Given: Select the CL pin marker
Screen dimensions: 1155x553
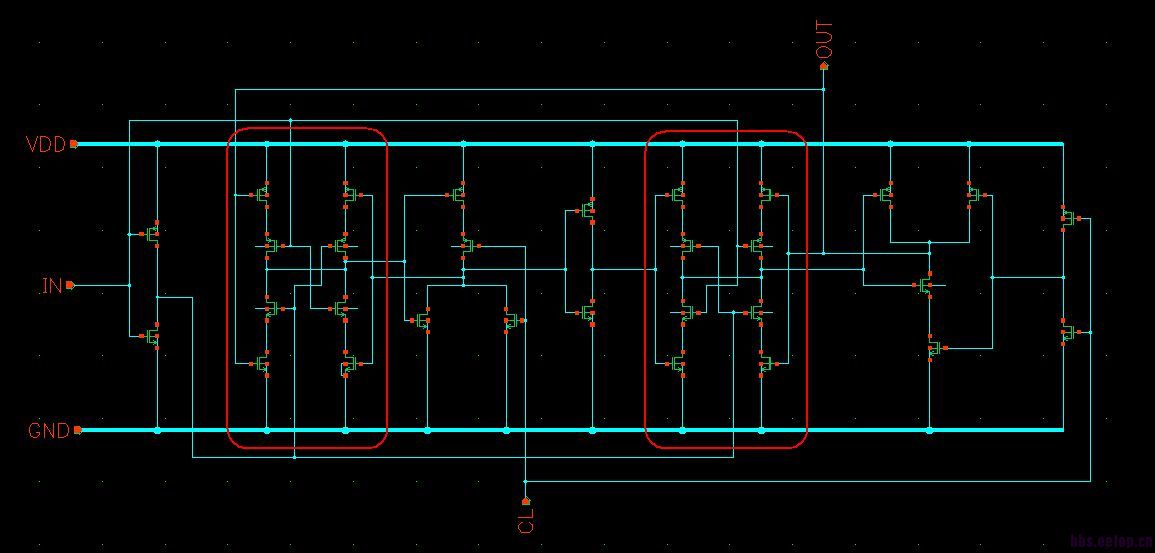Looking at the screenshot, I should [526, 501].
